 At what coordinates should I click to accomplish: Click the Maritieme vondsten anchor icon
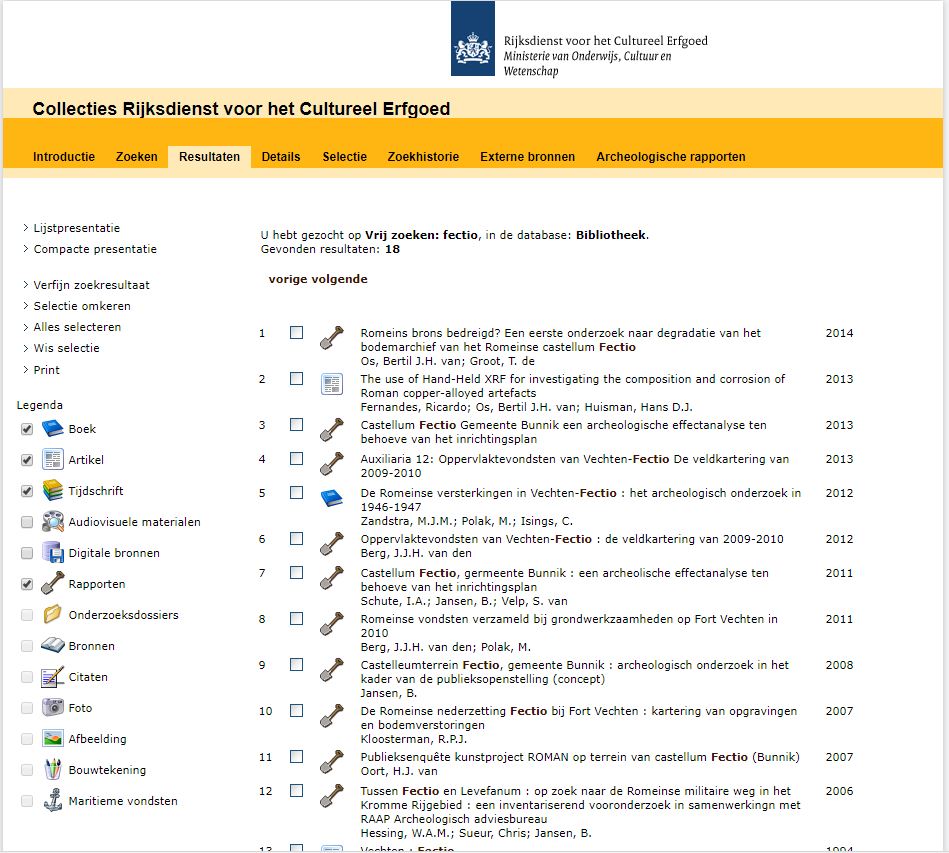coord(53,801)
